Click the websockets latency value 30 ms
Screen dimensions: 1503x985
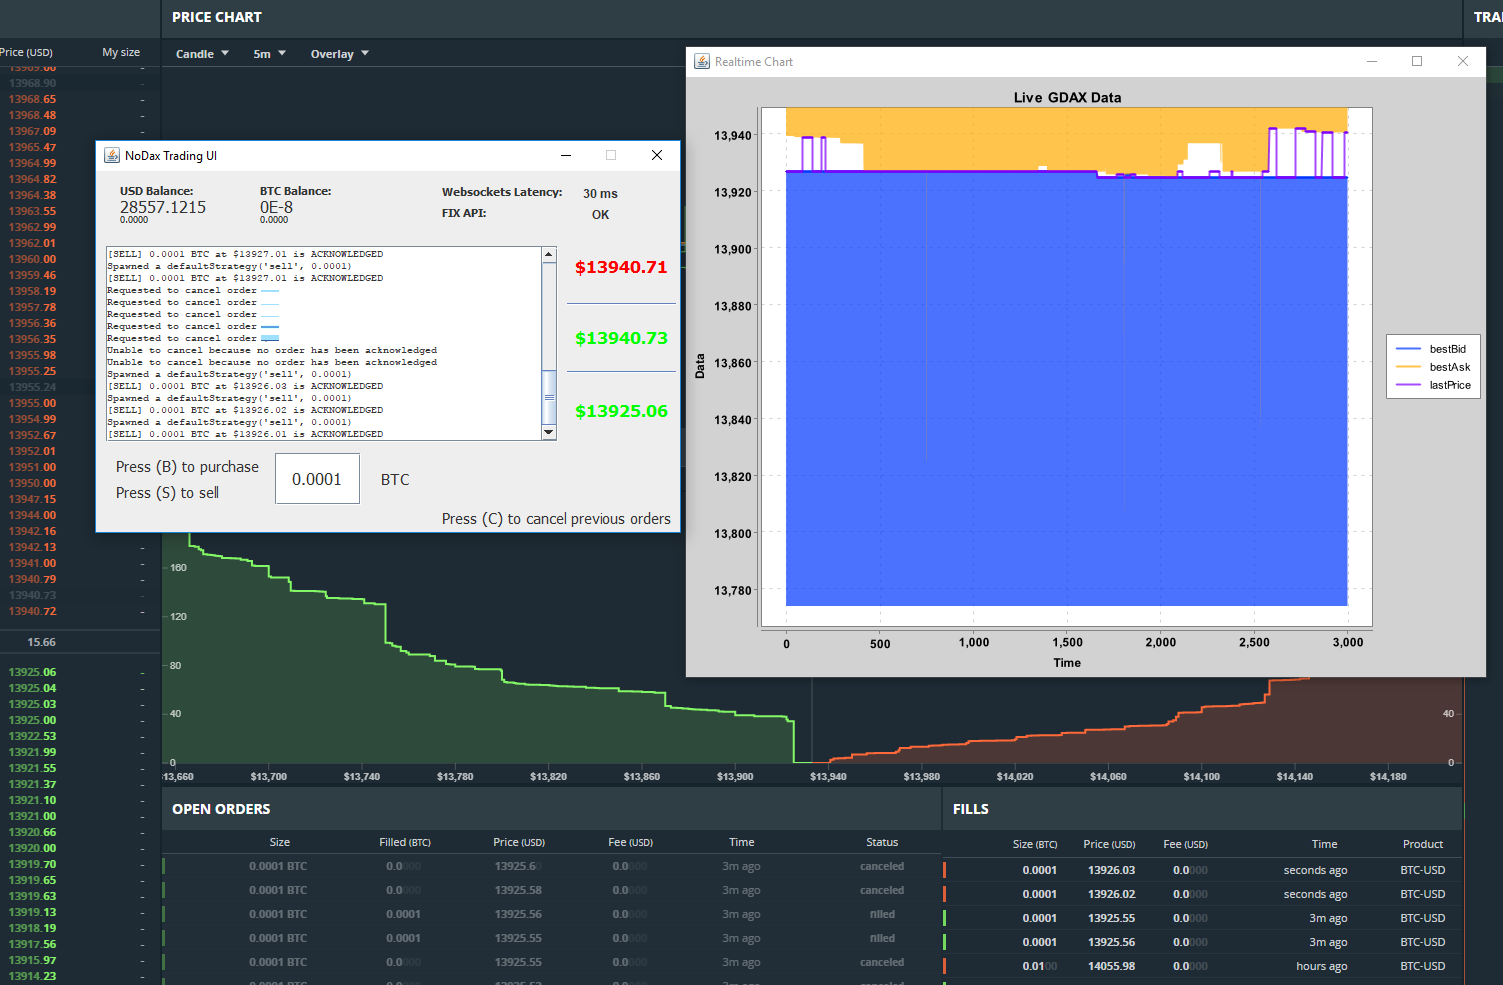click(x=600, y=194)
